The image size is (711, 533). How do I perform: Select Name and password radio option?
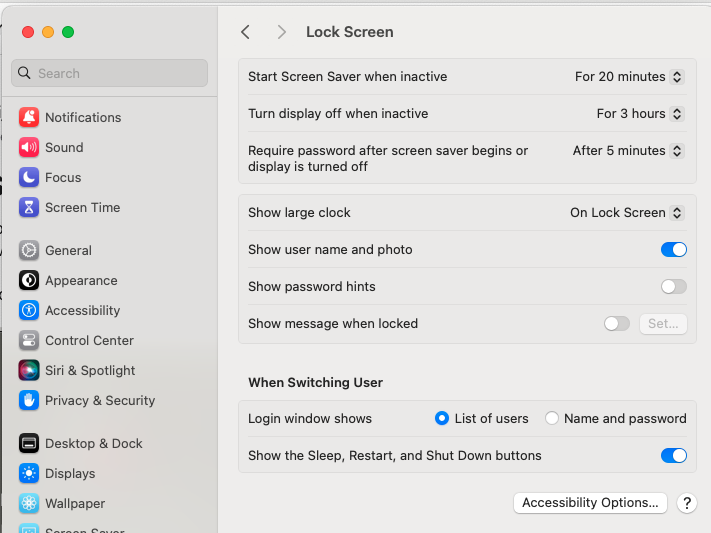click(552, 418)
